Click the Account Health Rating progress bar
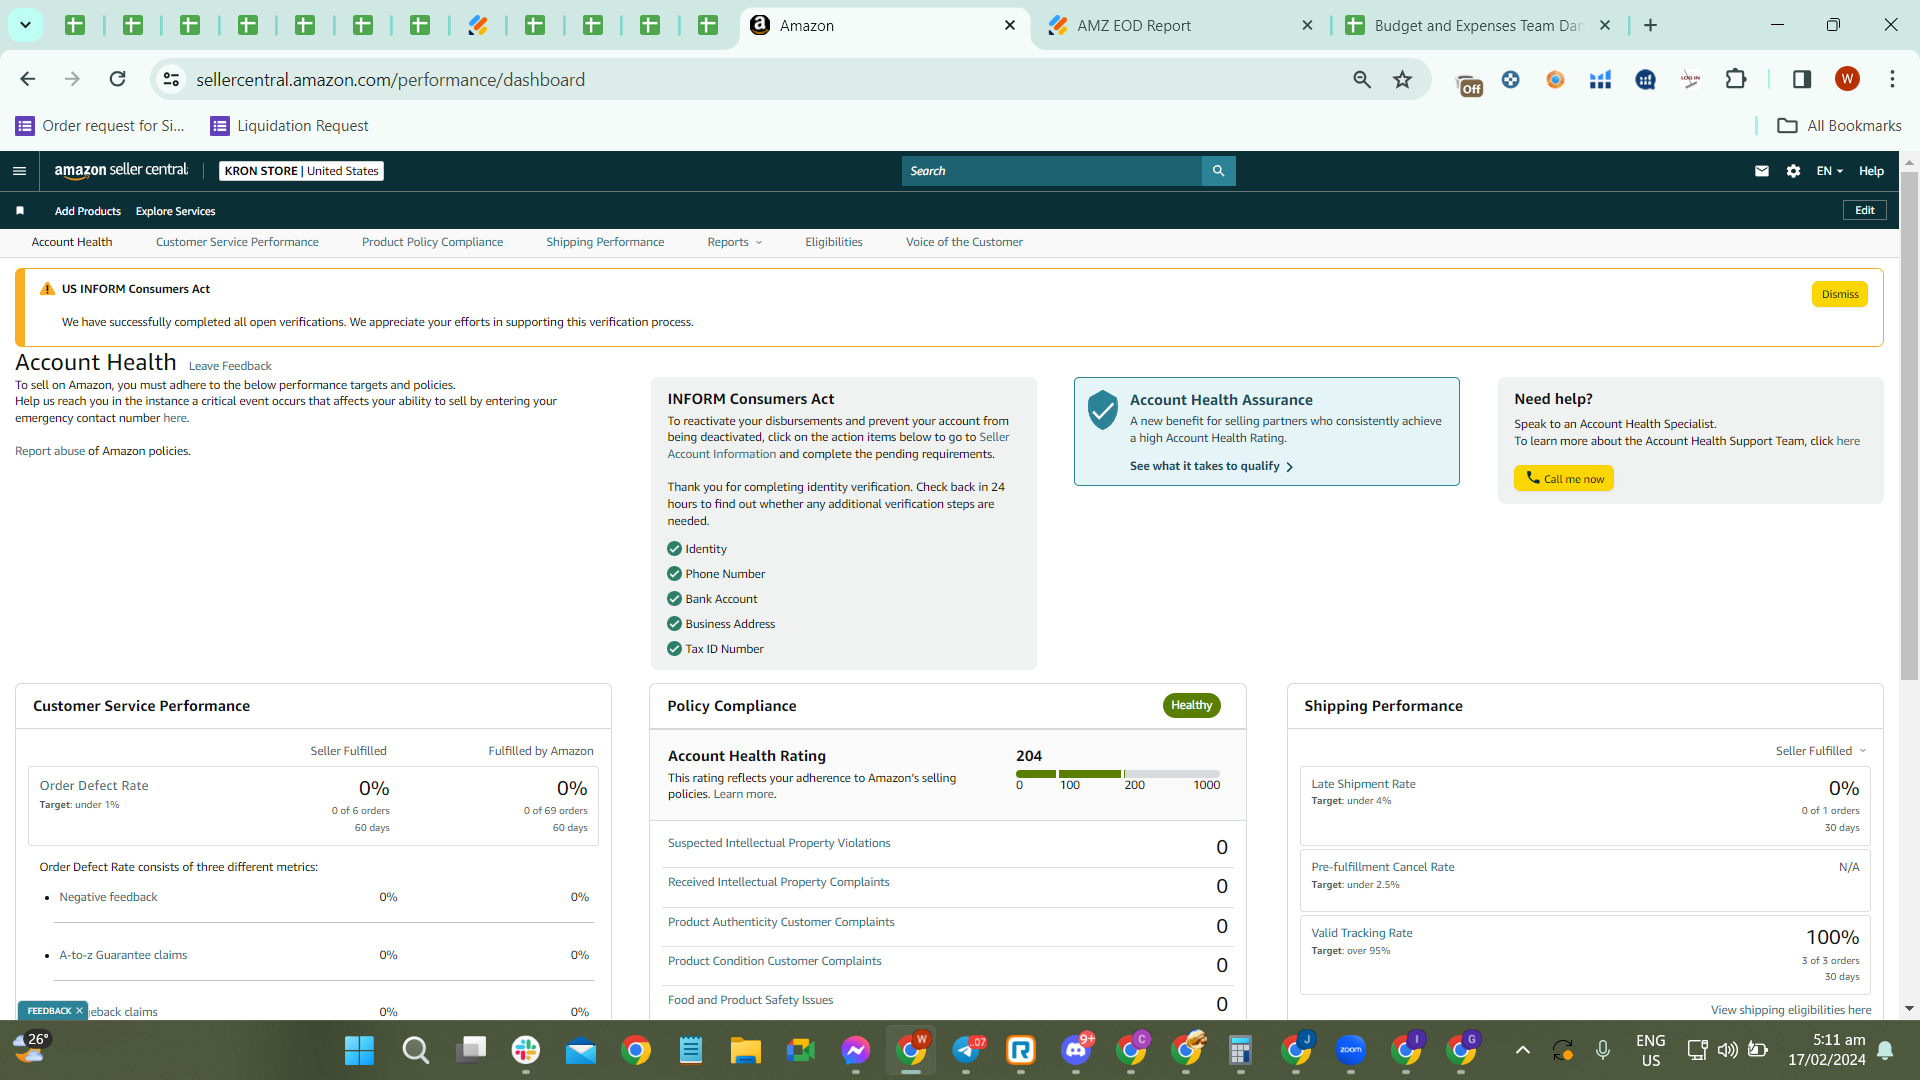 click(x=1118, y=774)
